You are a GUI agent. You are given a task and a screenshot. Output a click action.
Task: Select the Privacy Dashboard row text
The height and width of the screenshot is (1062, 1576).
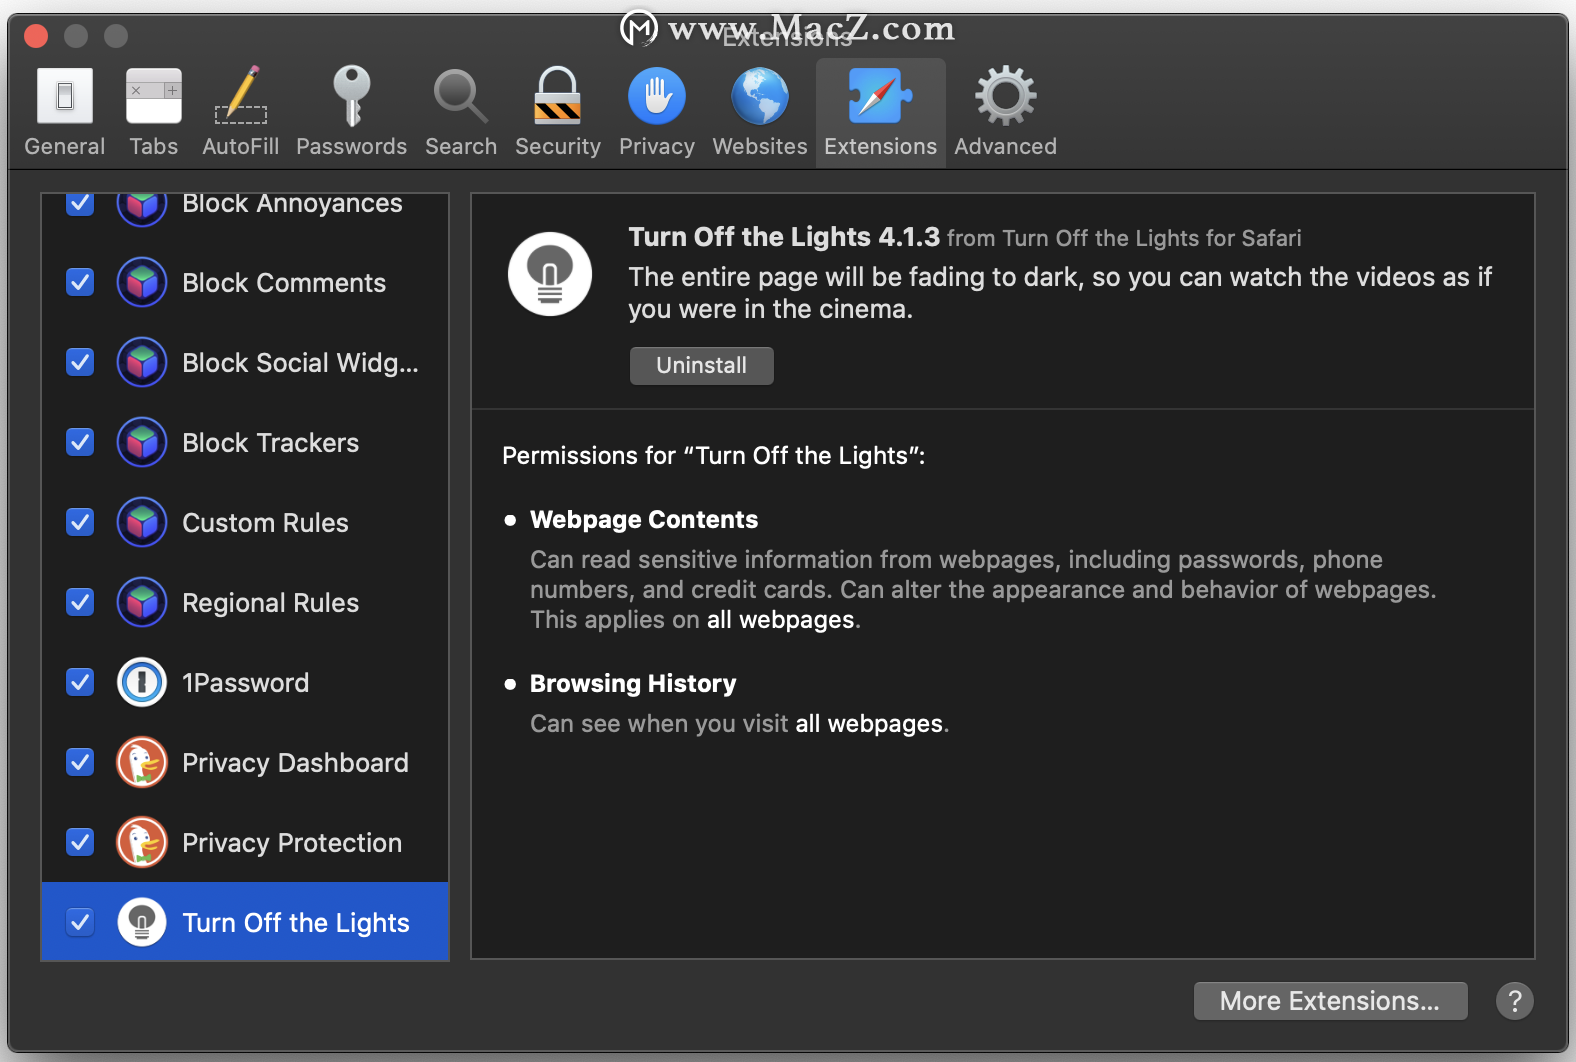(296, 763)
